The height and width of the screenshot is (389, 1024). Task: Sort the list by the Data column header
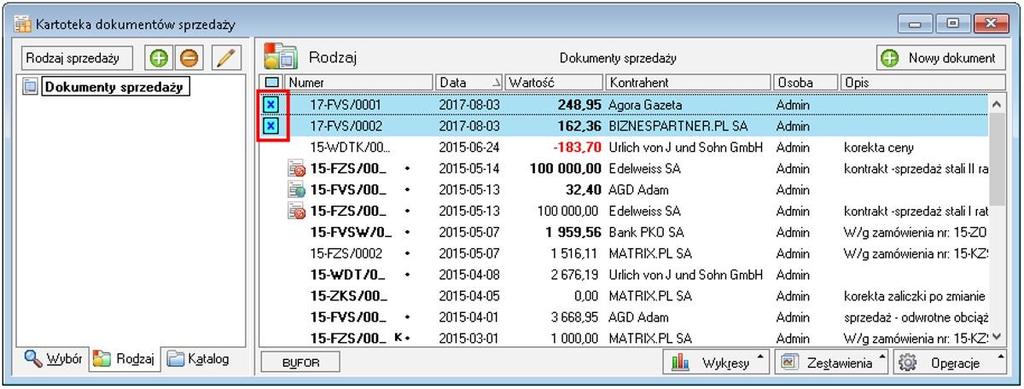pos(469,83)
